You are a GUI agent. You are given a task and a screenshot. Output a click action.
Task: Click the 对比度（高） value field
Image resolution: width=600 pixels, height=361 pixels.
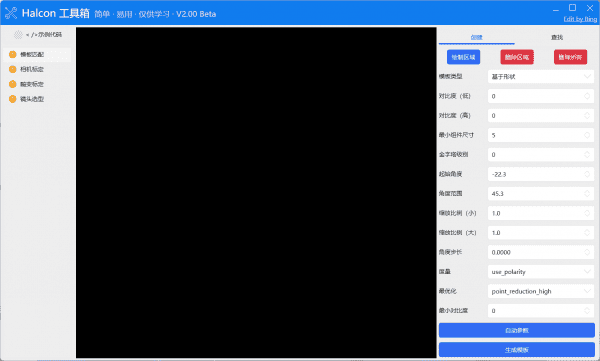pyautogui.click(x=541, y=116)
